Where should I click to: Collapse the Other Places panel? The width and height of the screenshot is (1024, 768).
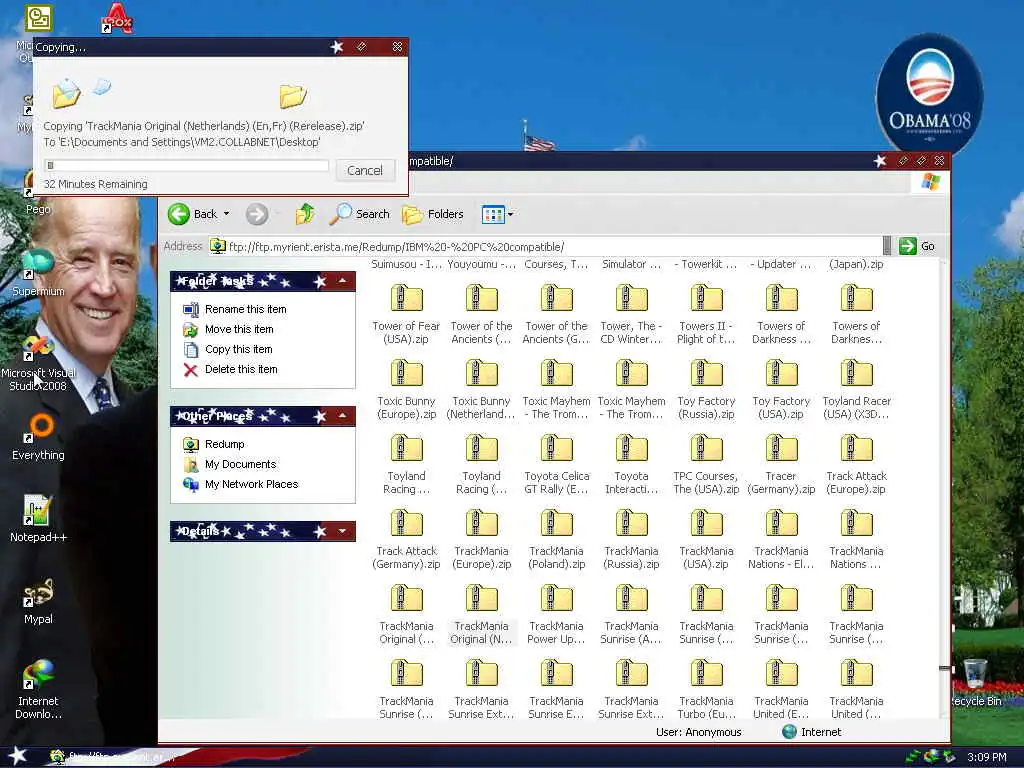click(x=342, y=415)
